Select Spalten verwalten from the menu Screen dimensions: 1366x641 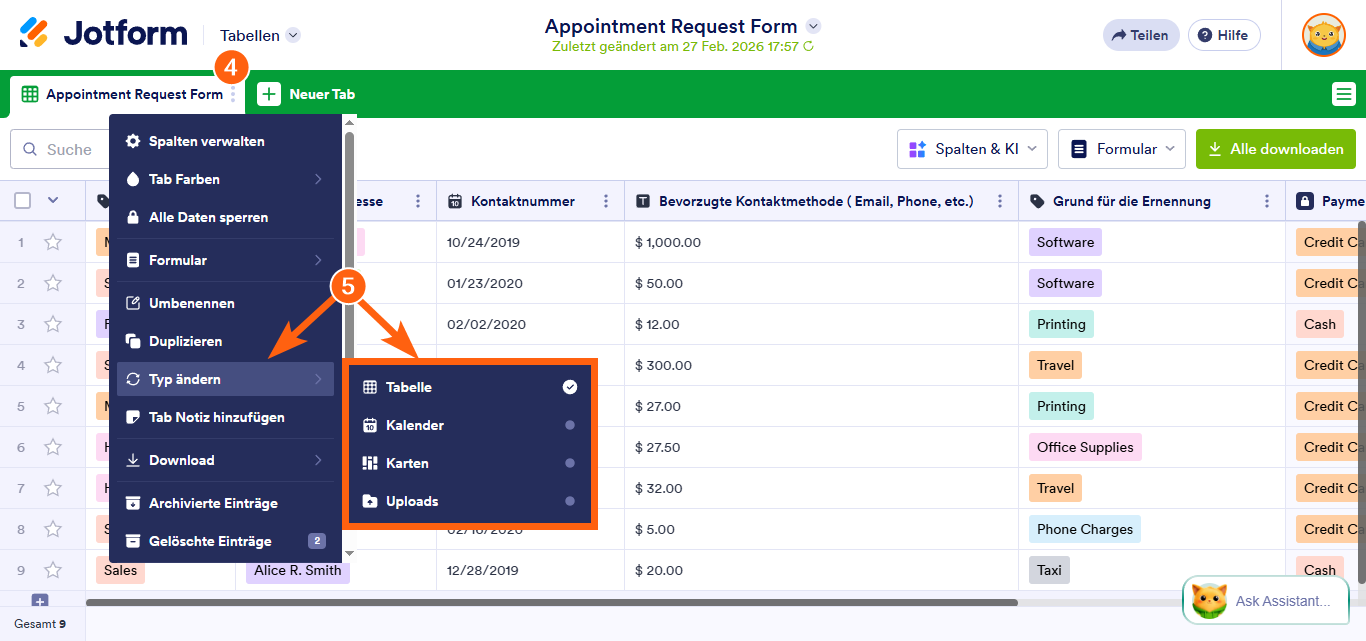pos(206,141)
